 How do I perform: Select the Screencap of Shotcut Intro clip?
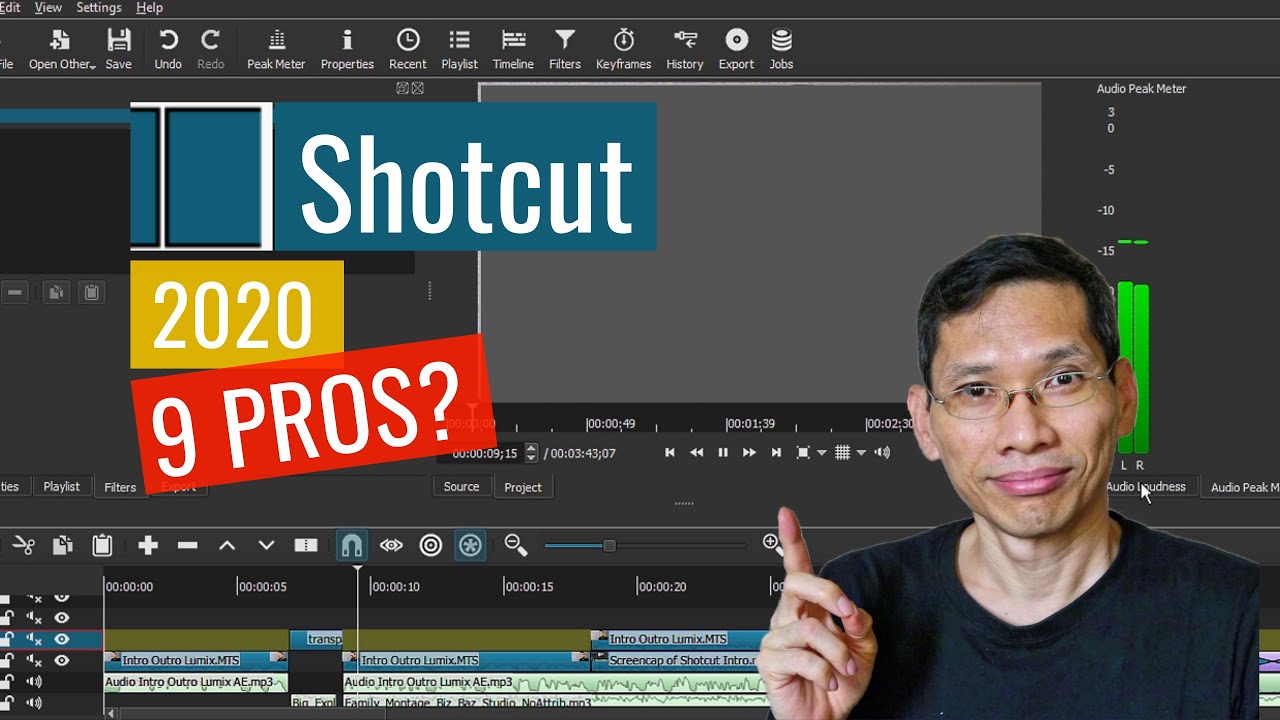click(679, 661)
